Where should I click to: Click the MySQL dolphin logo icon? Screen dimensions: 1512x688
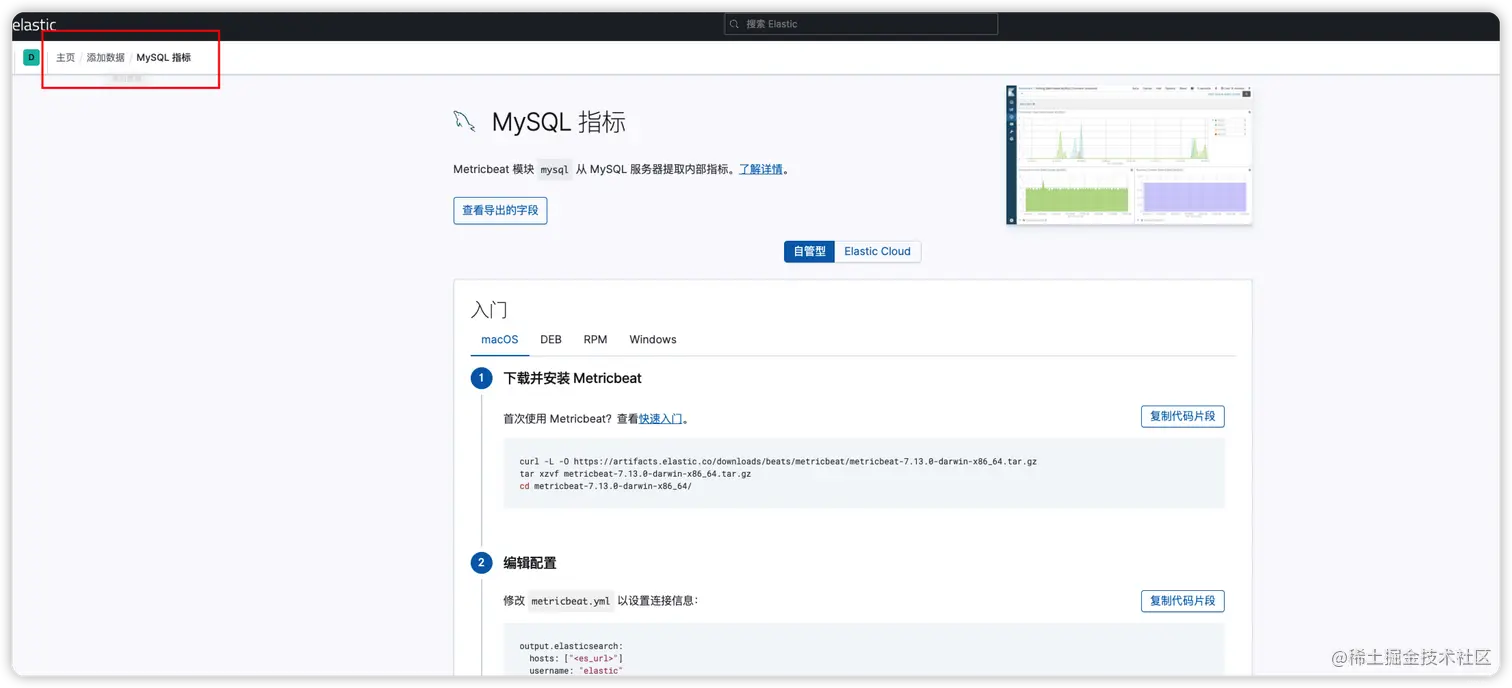[x=464, y=122]
